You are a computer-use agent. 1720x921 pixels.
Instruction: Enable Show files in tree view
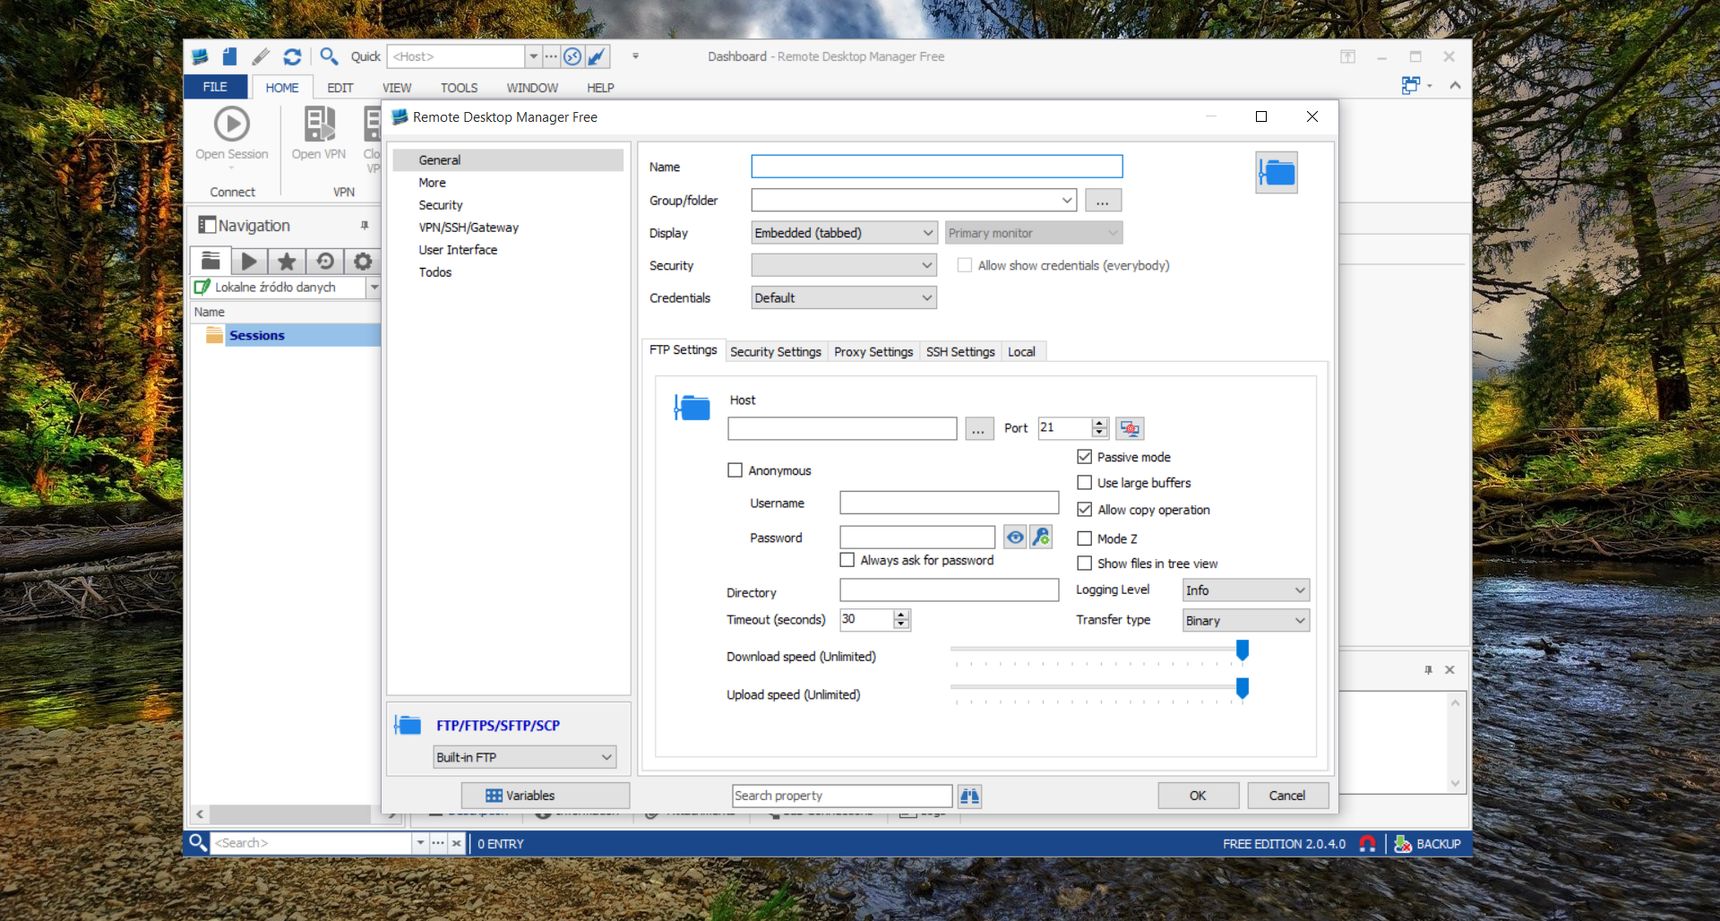(1084, 563)
